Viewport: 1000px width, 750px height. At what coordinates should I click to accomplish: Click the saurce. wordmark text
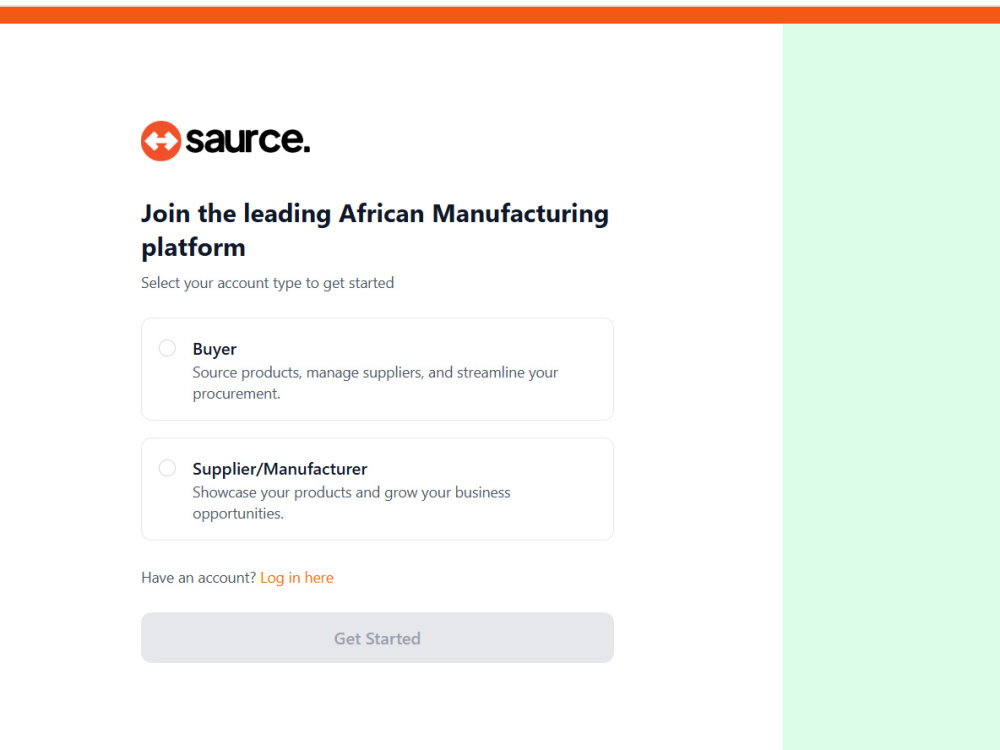(247, 140)
